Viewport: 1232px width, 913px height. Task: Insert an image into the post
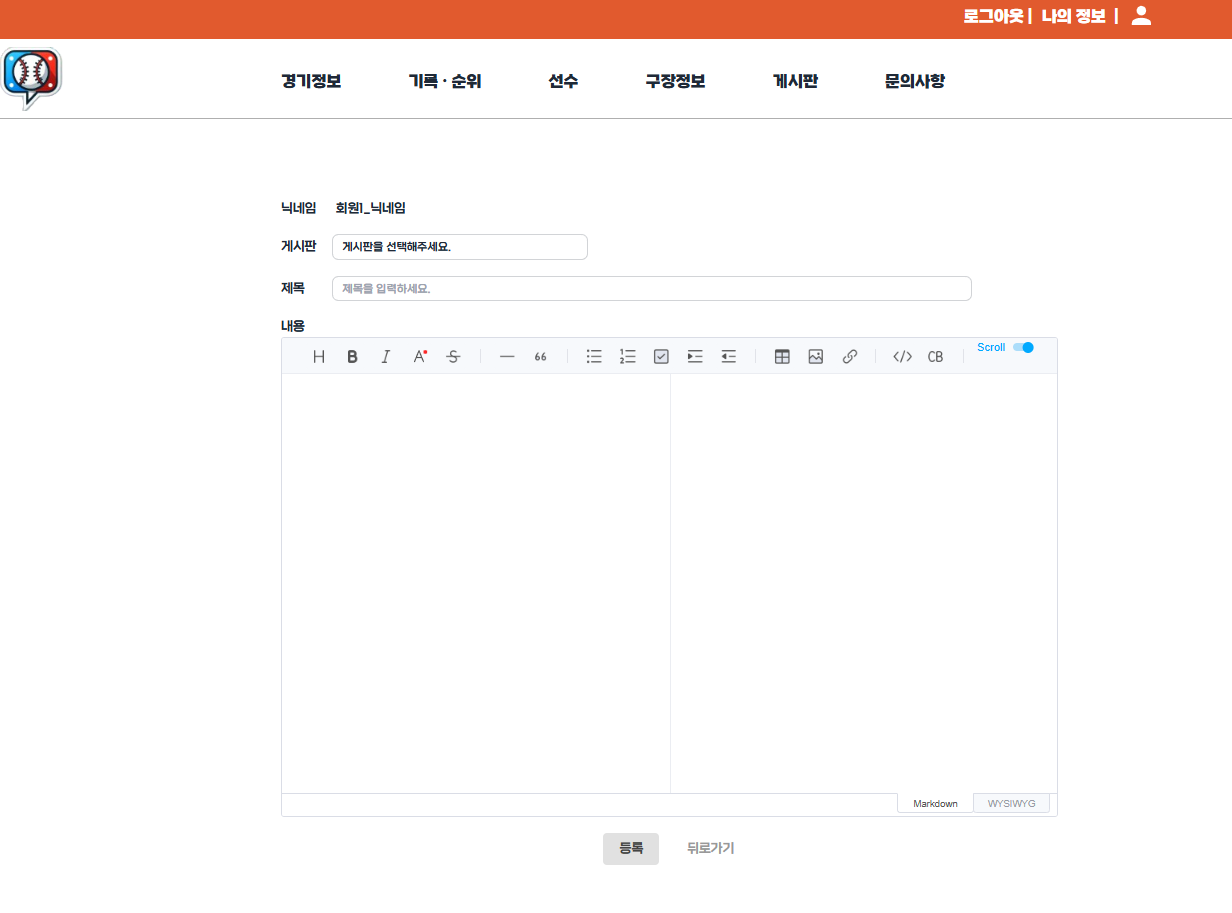(x=815, y=356)
